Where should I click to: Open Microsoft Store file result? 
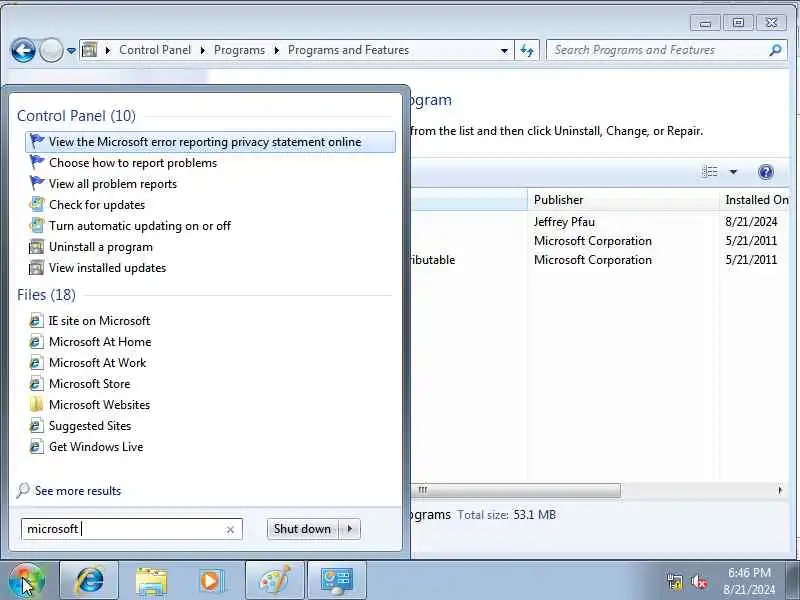click(89, 384)
